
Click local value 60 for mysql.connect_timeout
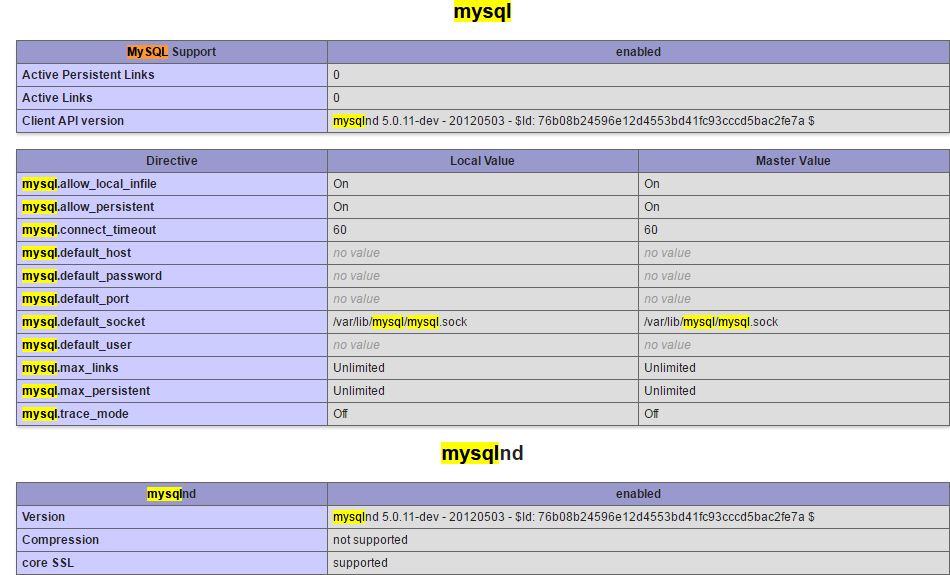(340, 230)
